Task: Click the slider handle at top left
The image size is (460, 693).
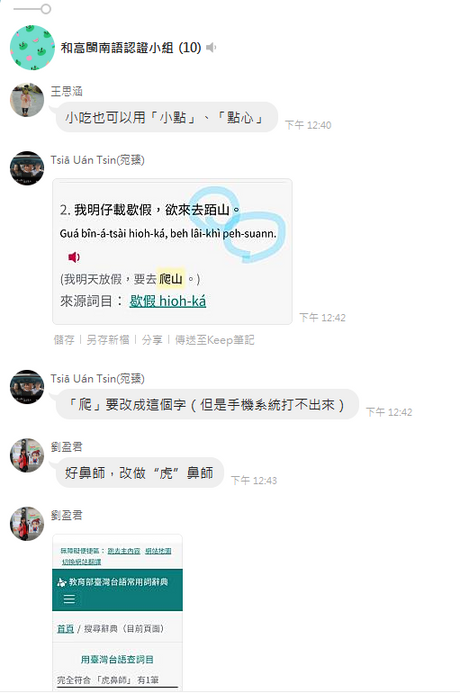Action: click(46, 9)
